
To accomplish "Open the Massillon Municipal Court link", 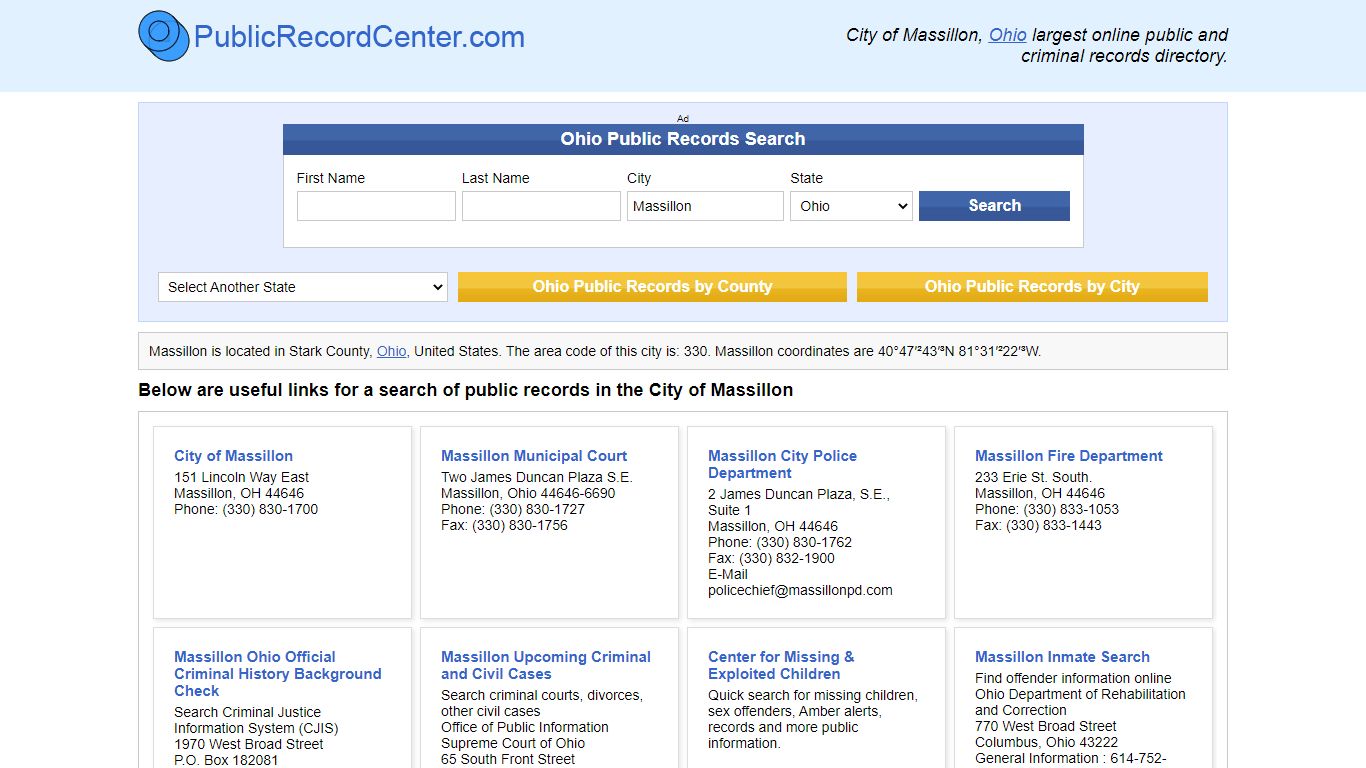I will (x=534, y=456).
